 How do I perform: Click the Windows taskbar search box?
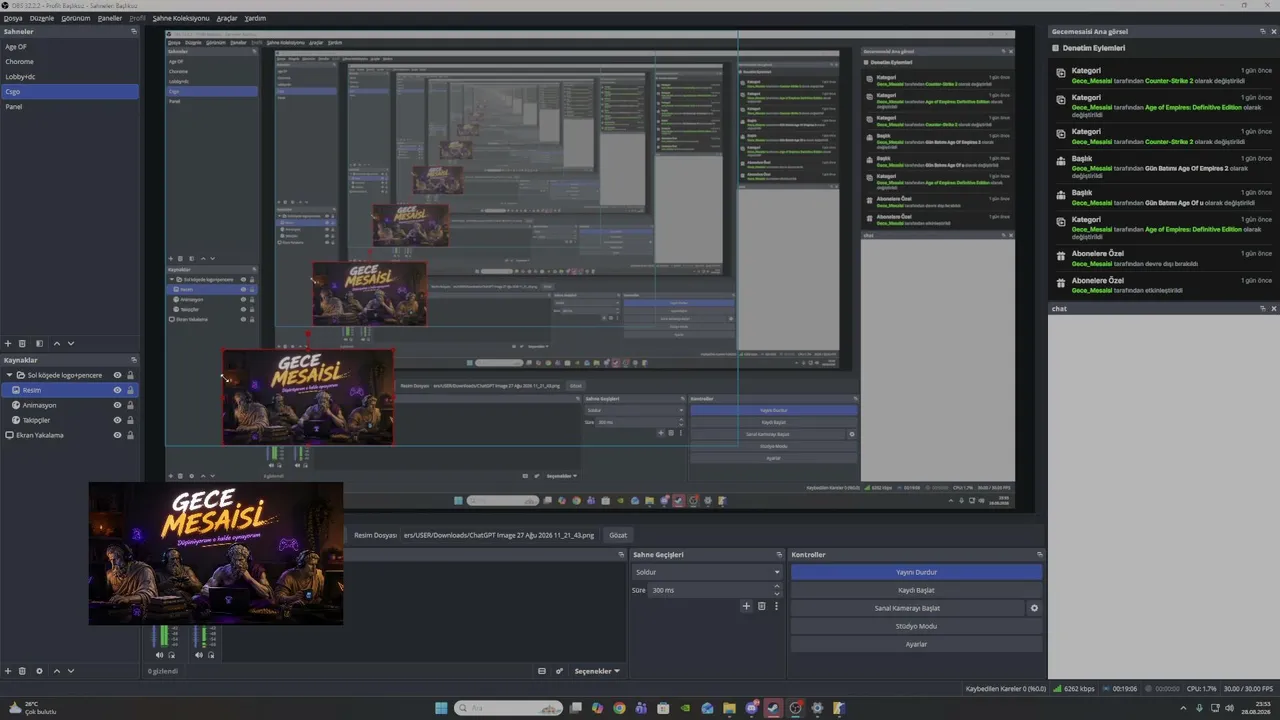pyautogui.click(x=508, y=708)
